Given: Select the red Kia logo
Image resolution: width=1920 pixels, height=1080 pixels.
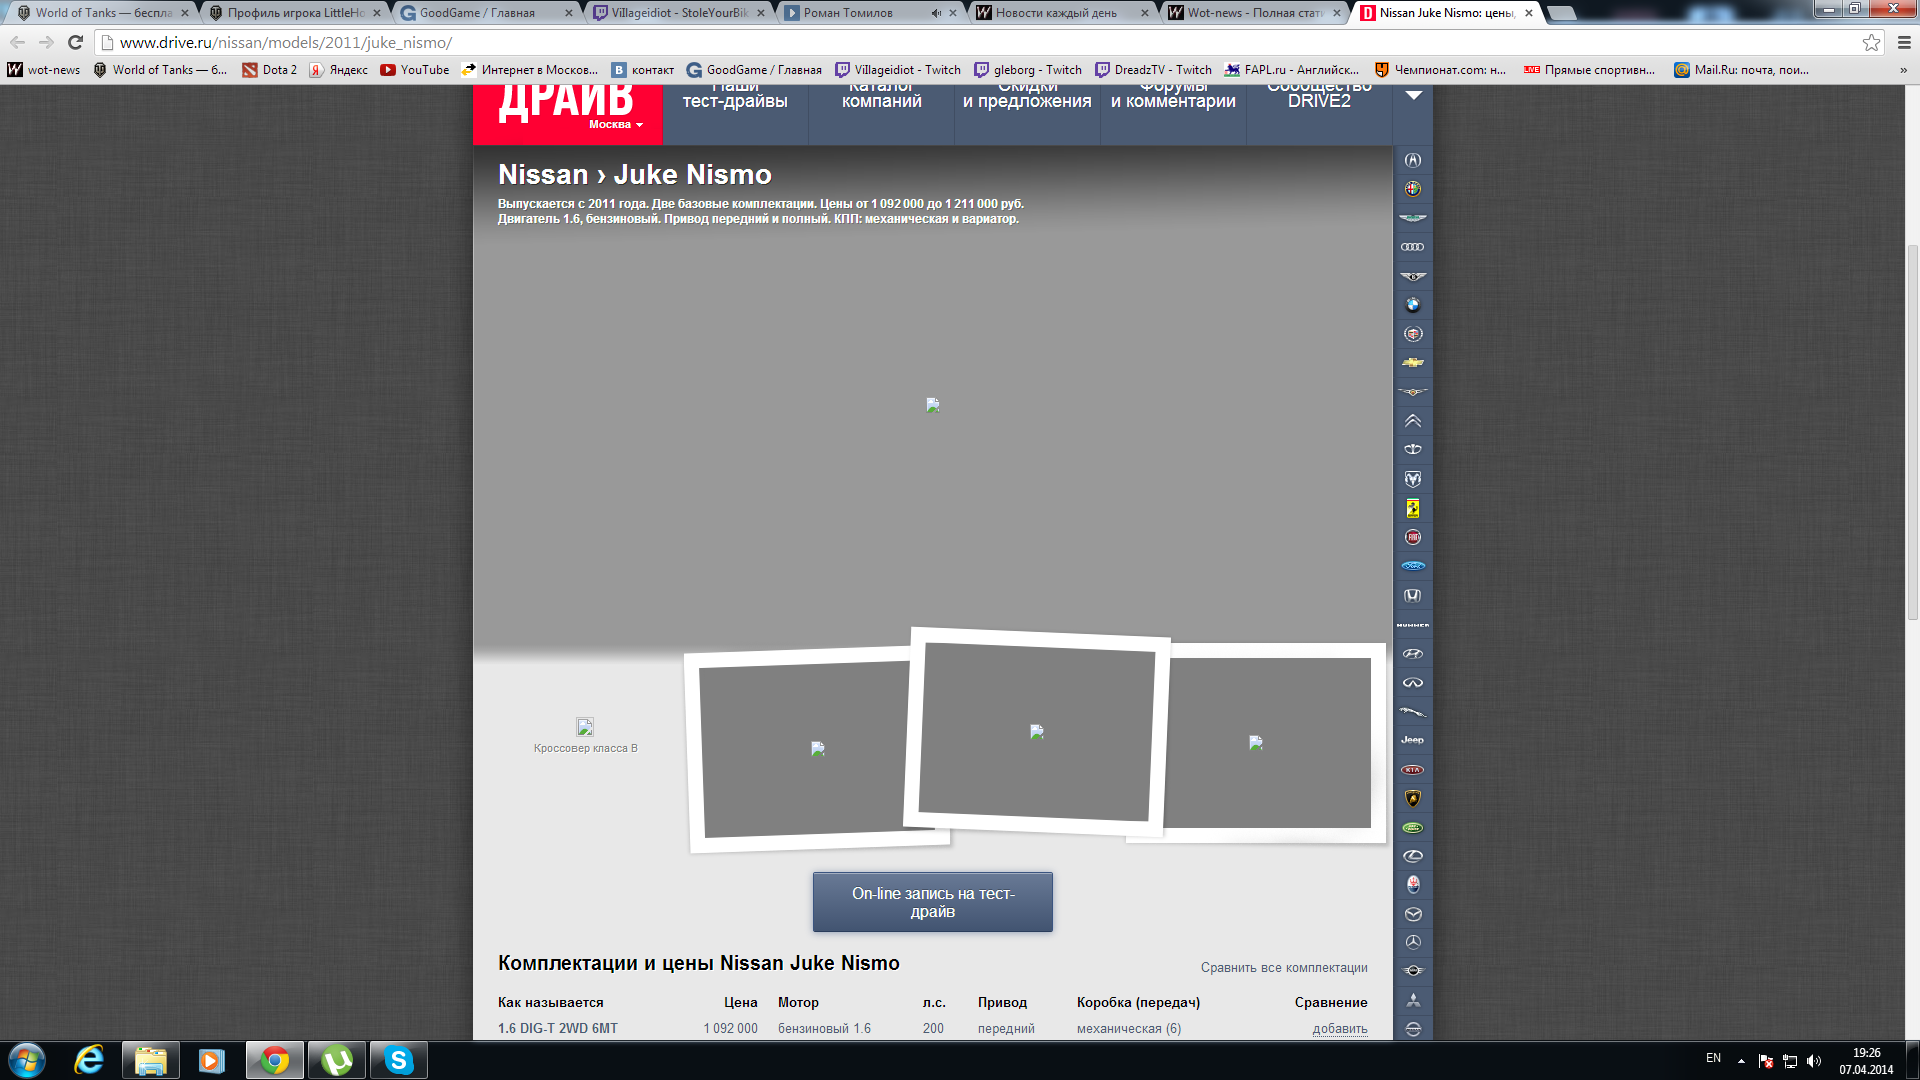Looking at the screenshot, I should 1413,770.
